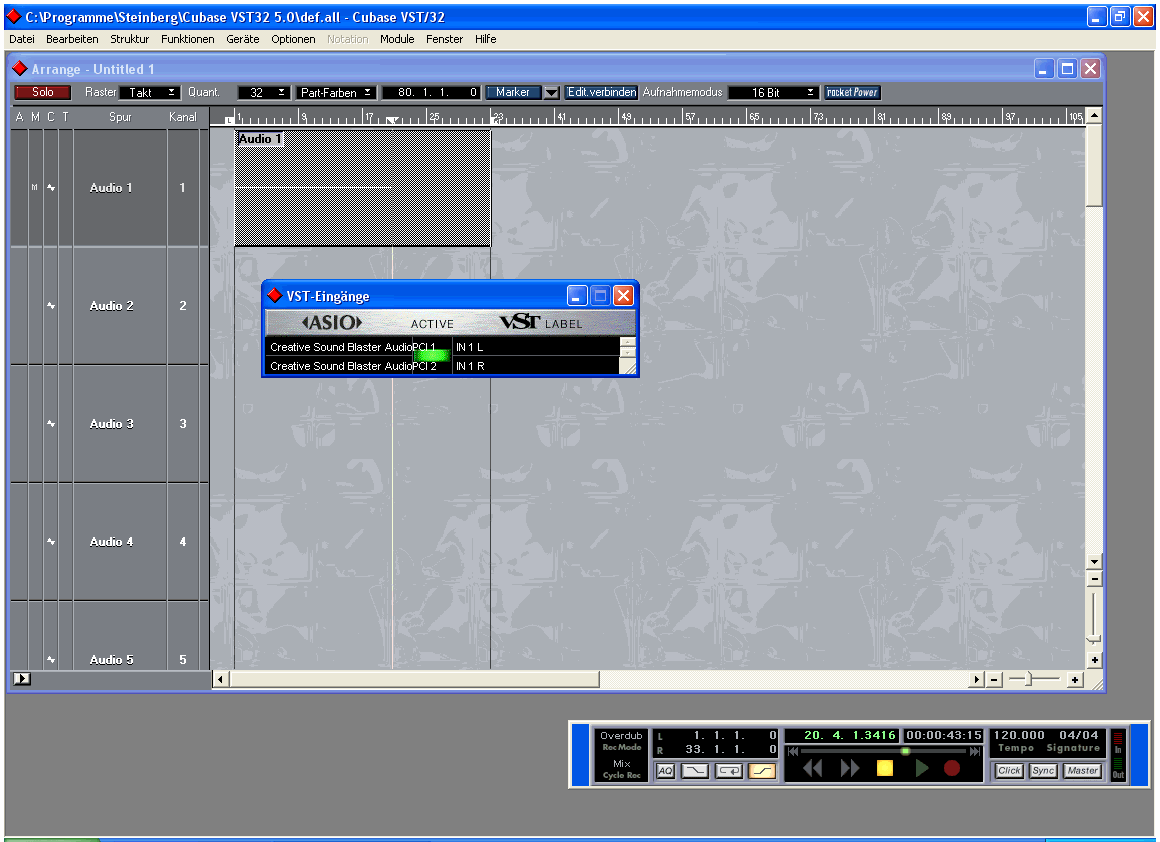Open the Bearbeiten menu
Screen dimensions: 1160x842
pyautogui.click(x=72, y=39)
